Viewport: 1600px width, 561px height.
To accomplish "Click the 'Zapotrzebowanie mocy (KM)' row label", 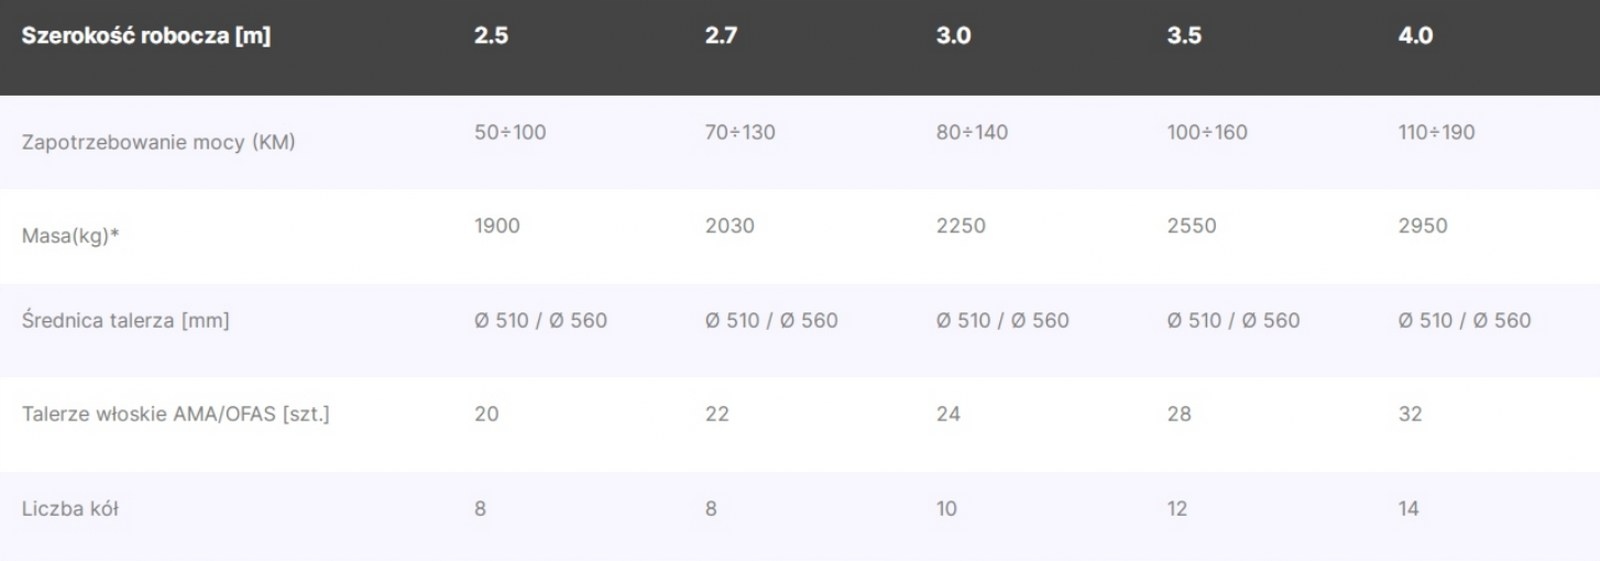I will coord(158,142).
